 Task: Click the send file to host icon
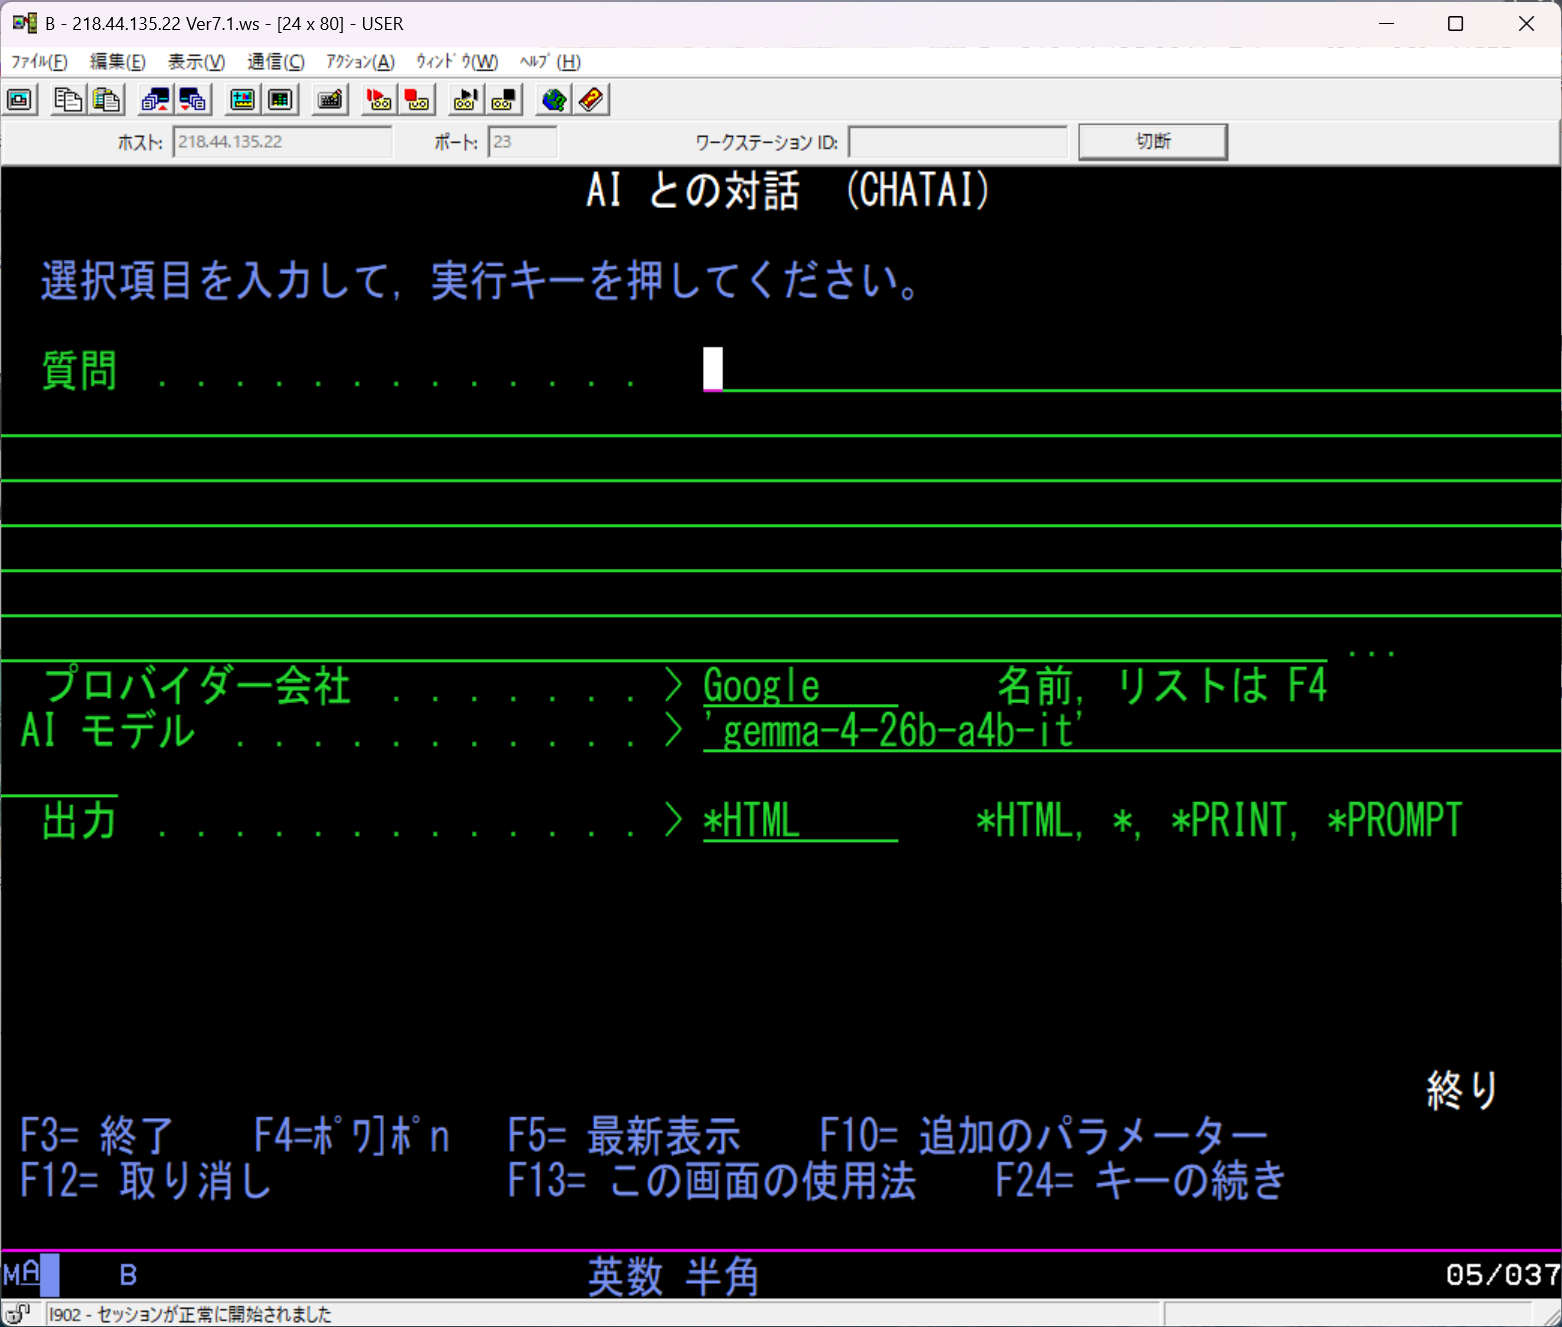click(x=155, y=100)
